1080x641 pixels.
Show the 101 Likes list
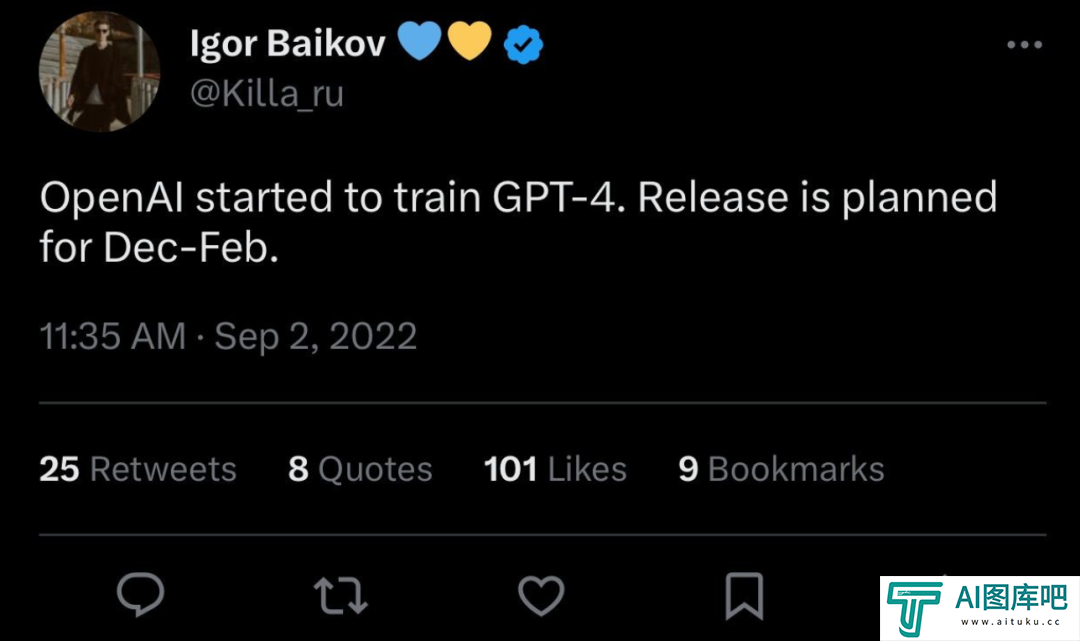[x=555, y=469]
